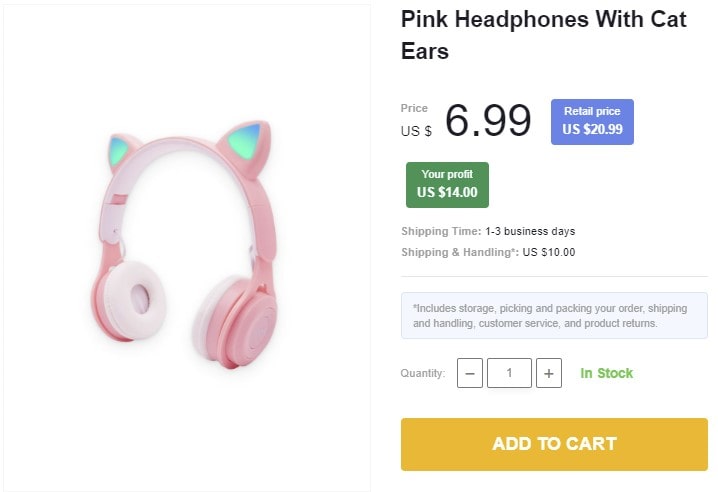Click the storage and handling info note box
Image resolution: width=718 pixels, height=492 pixels.
click(554, 316)
